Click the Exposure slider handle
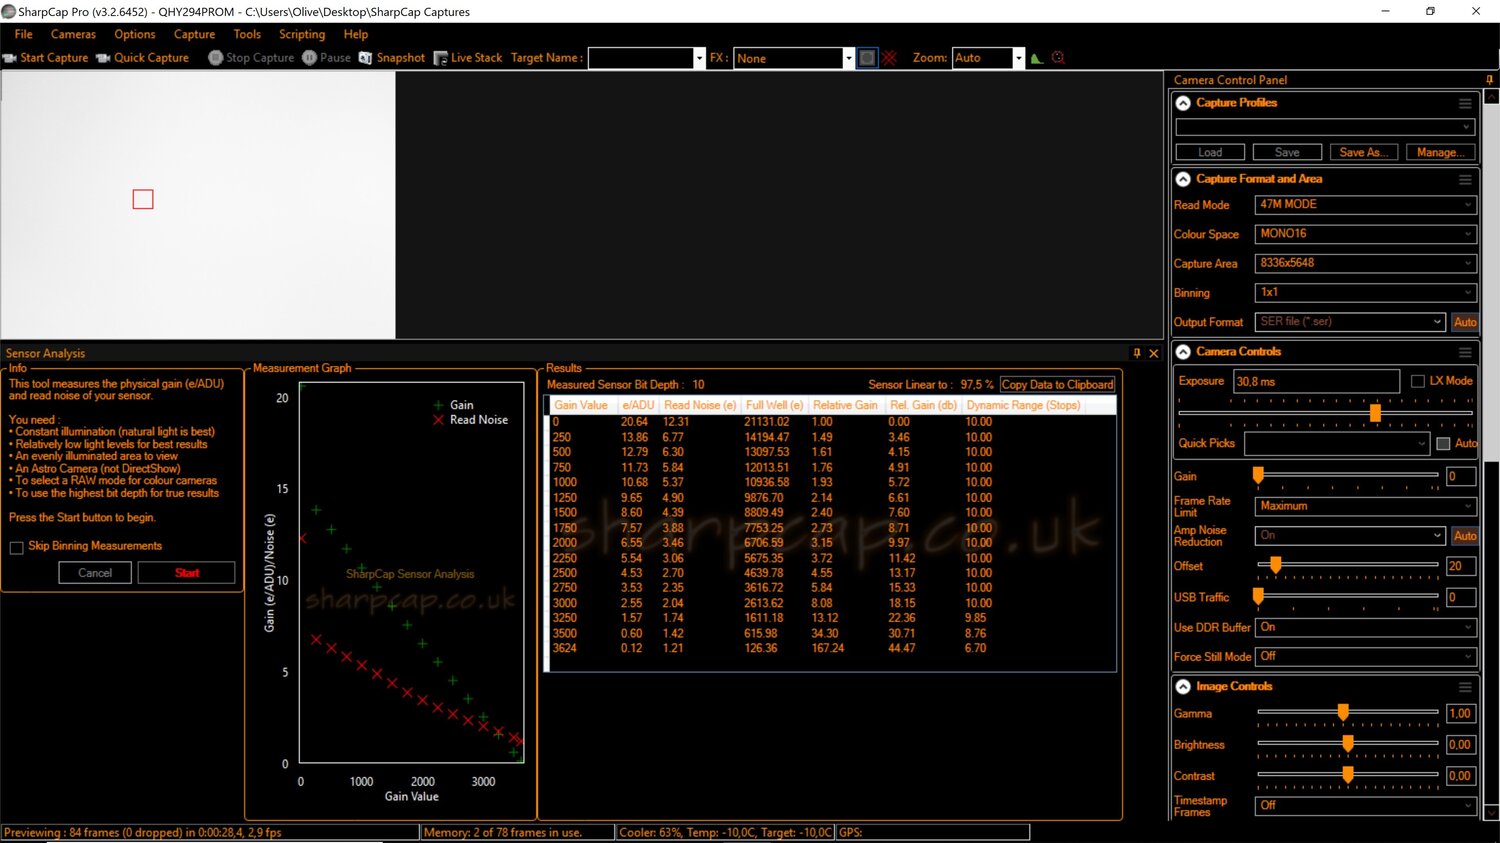This screenshot has height=843, width=1500. pyautogui.click(x=1375, y=413)
